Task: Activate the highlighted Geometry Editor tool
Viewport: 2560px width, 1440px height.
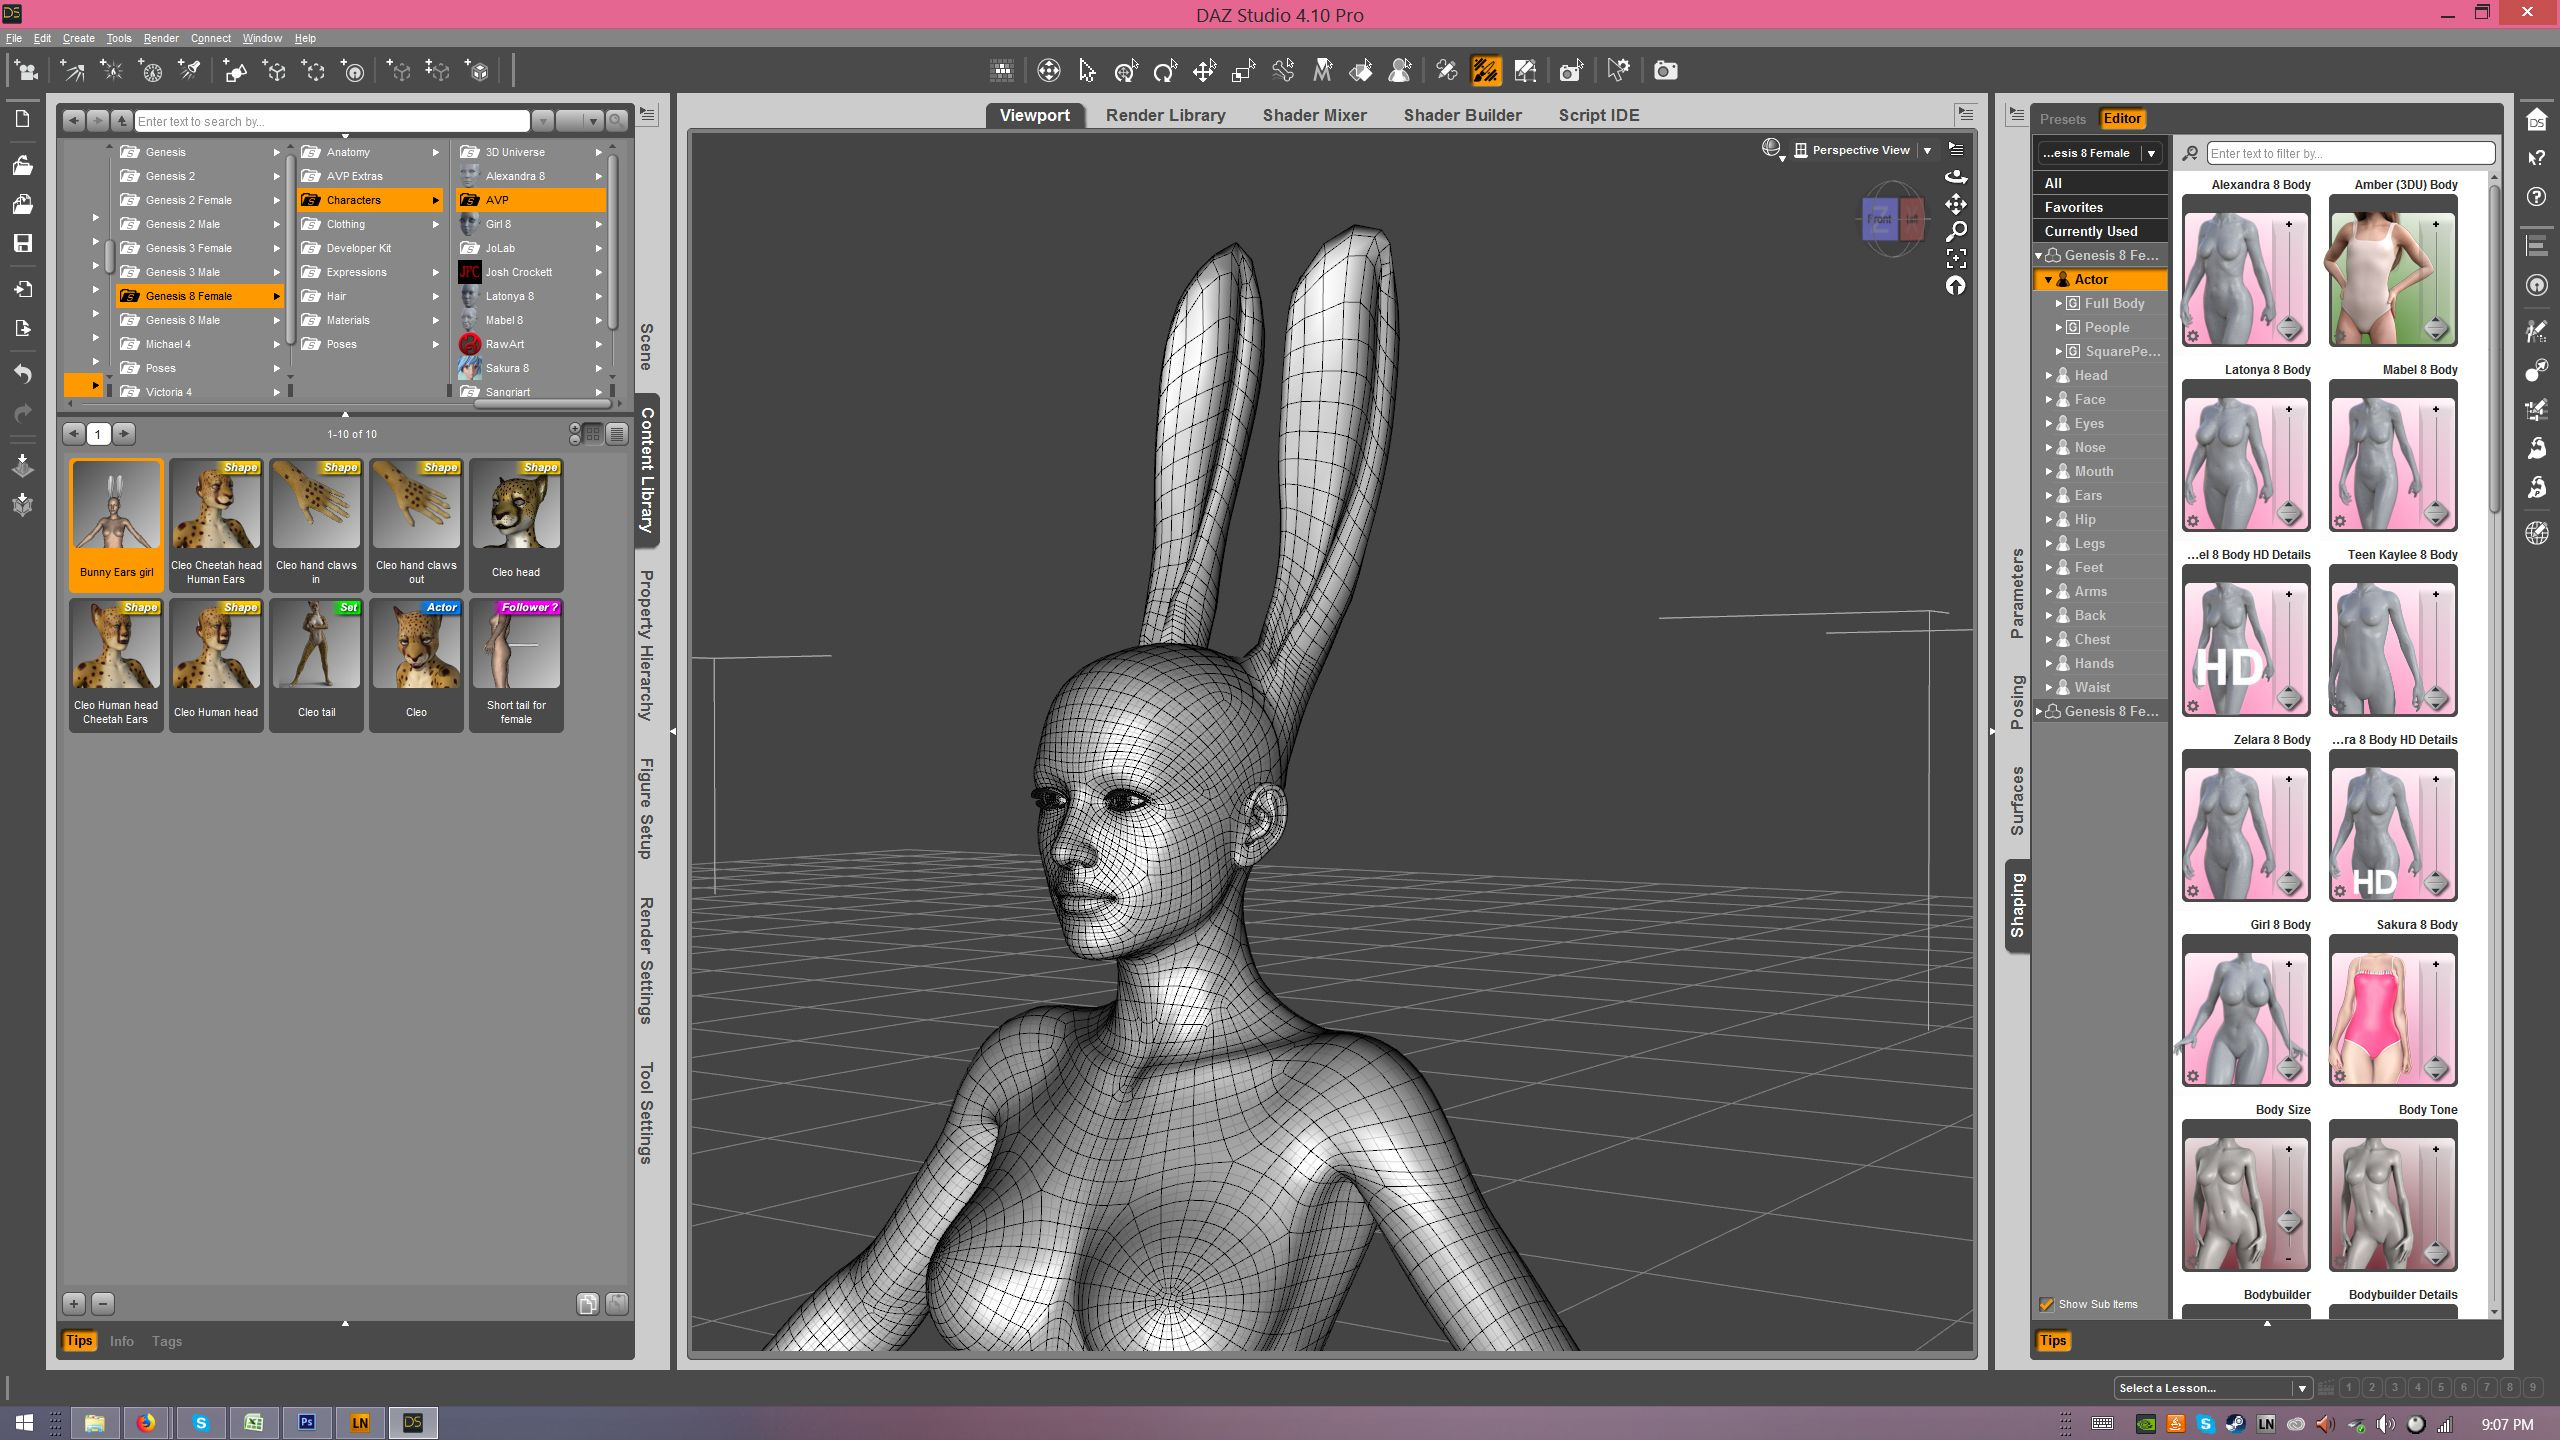Action: (x=1485, y=71)
